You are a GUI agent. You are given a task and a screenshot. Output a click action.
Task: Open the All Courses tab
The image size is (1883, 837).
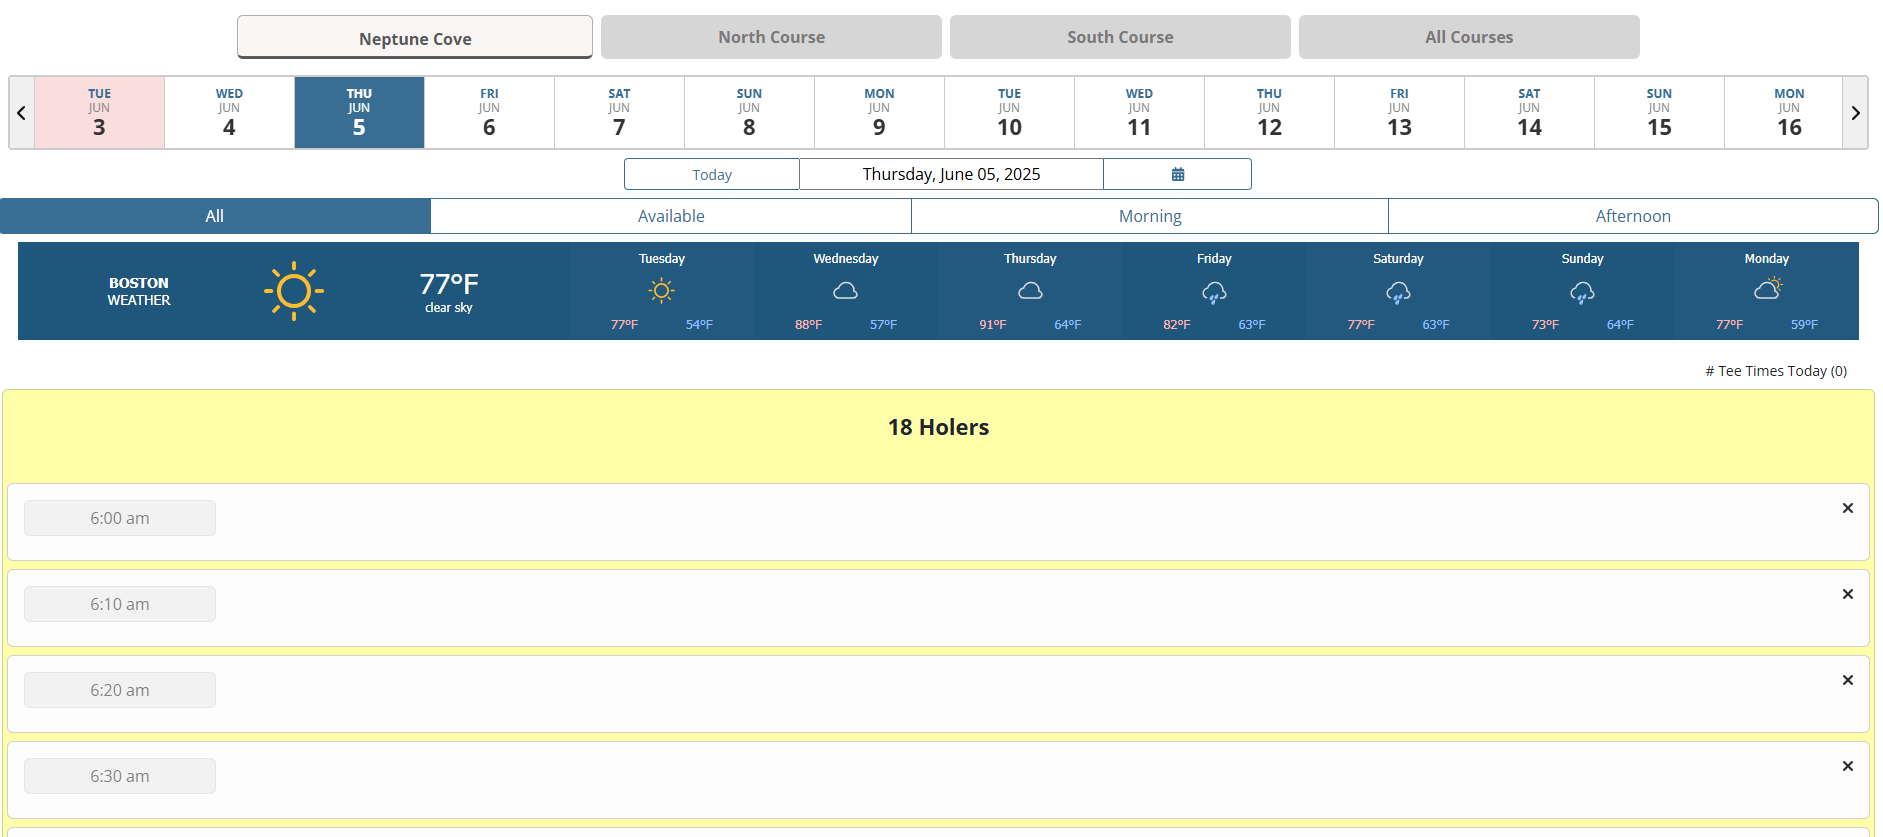pos(1469,37)
